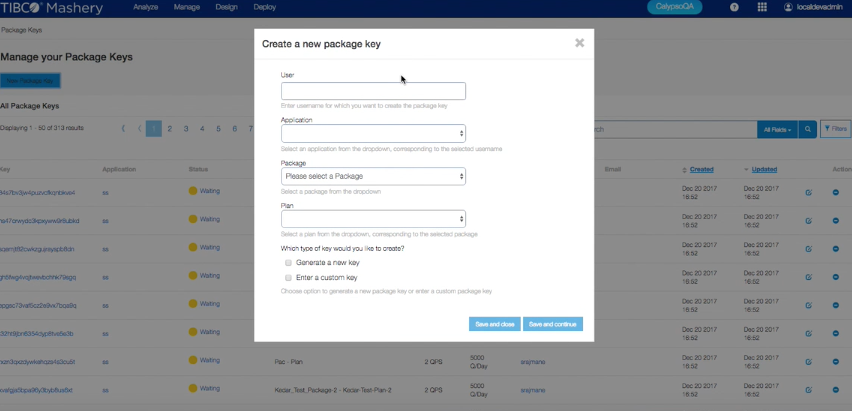Screen dimensions: 852x411
Task: Open the Please select a Package dropdown
Action: click(x=373, y=176)
